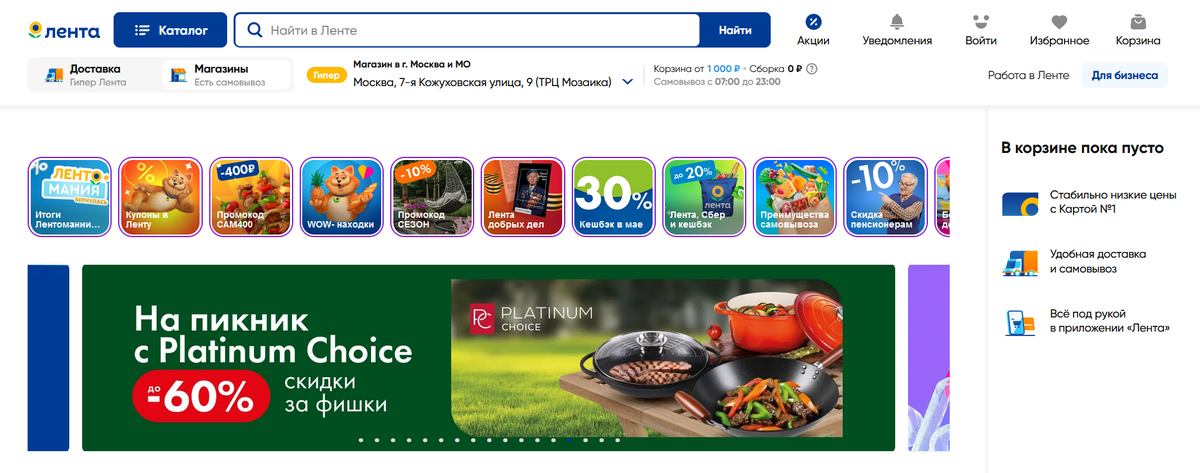Open the Промокод САМ400 story
This screenshot has height=473, width=1200.
coord(251,197)
